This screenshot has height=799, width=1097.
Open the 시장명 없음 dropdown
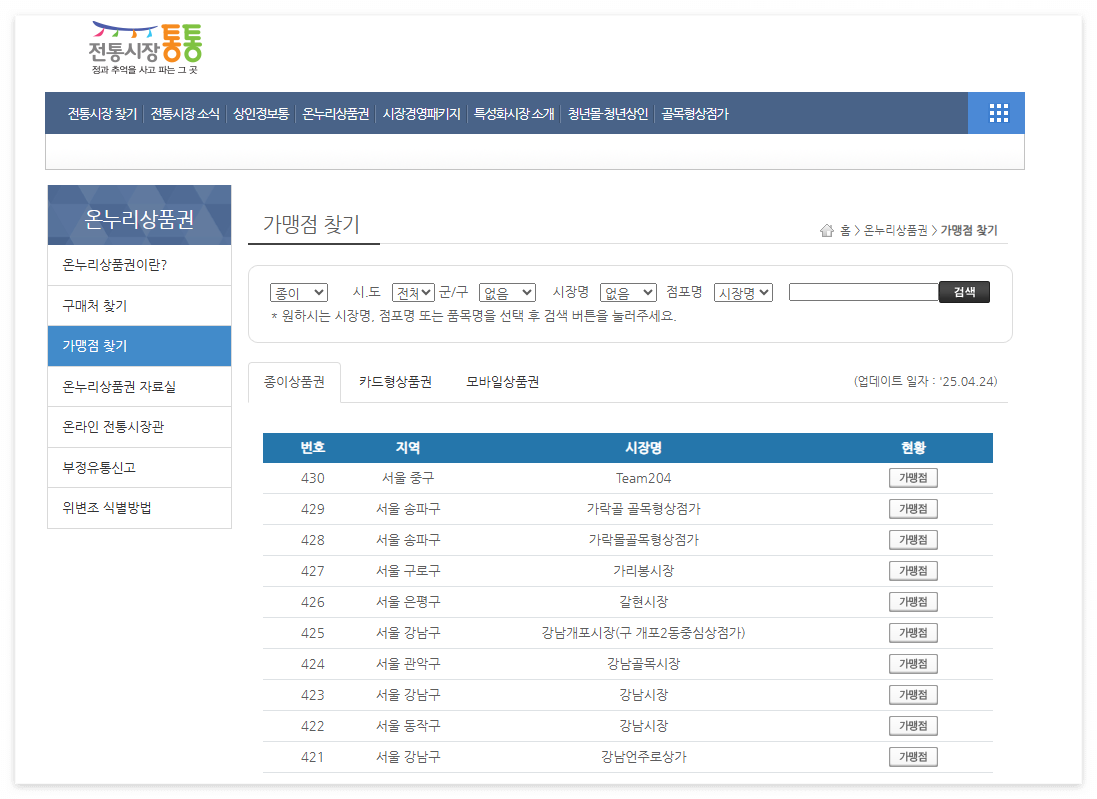tap(628, 292)
